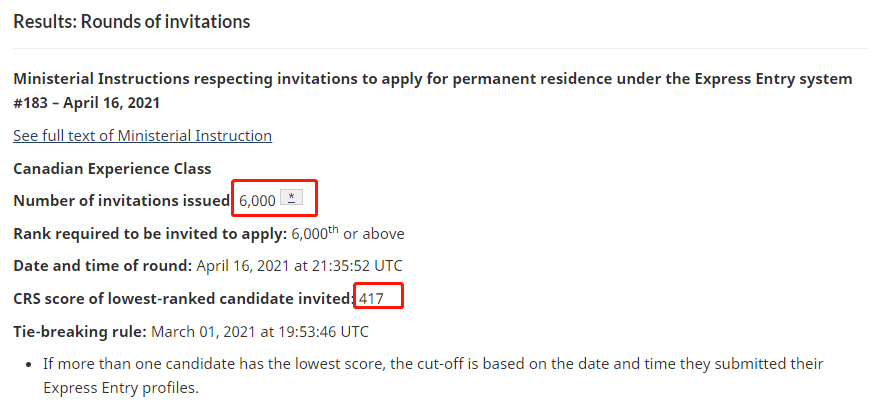885x420 pixels.
Task: Click the Canadian Experience Class label
Action: [112, 168]
